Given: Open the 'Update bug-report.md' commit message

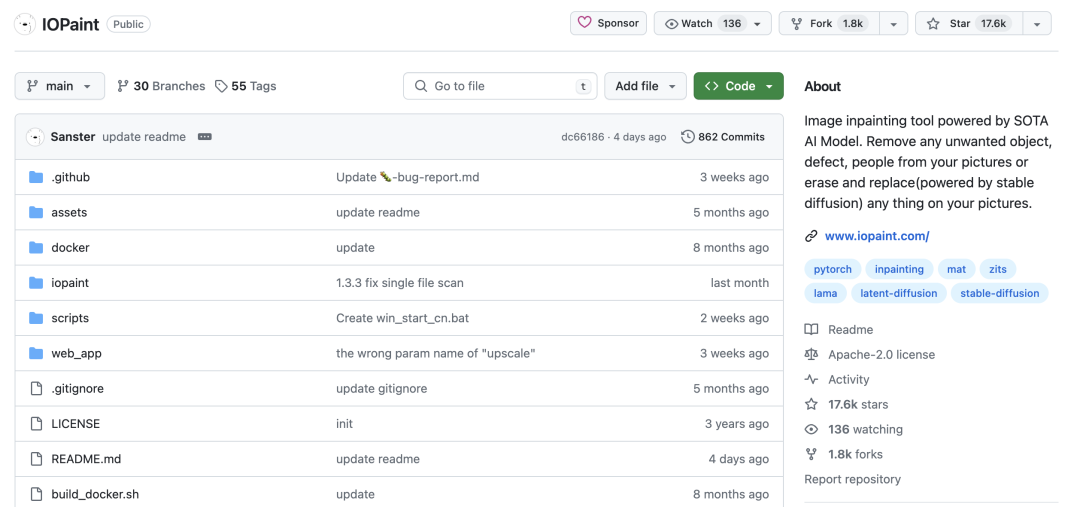Looking at the screenshot, I should click(x=407, y=177).
